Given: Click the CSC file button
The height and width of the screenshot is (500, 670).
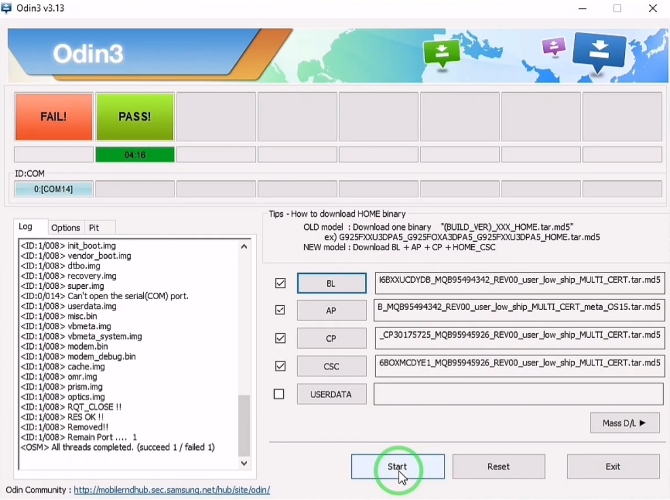Looking at the screenshot, I should 332,366.
